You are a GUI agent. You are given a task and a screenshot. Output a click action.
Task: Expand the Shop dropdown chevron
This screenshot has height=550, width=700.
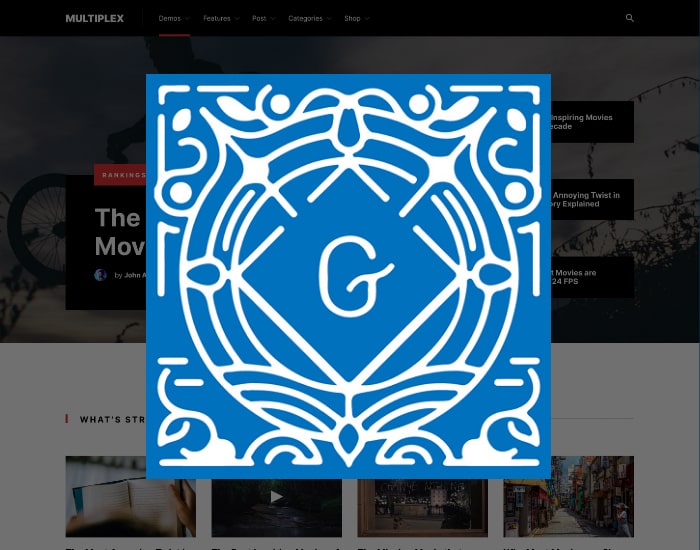[367, 19]
